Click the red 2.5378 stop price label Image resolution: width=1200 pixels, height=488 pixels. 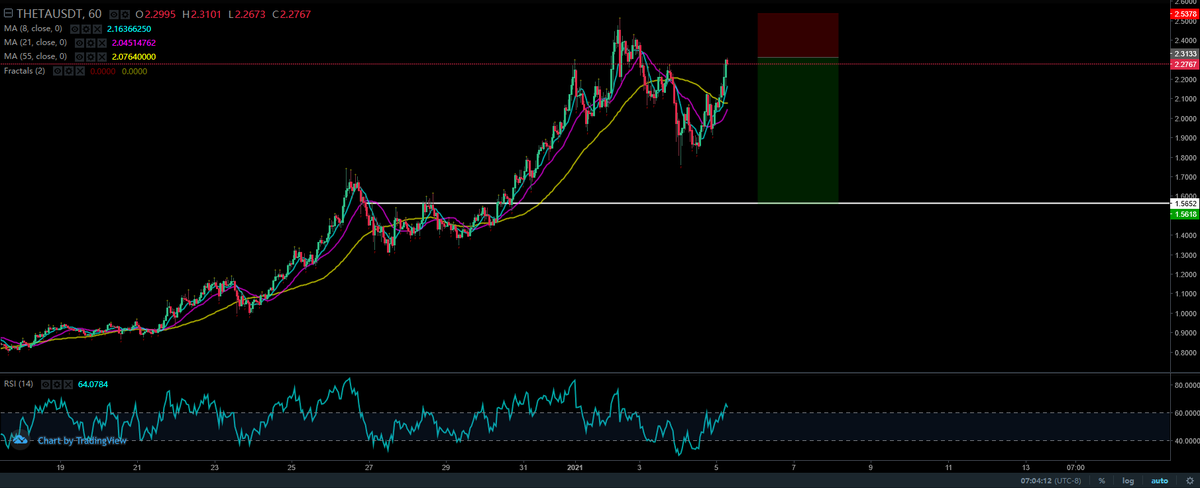click(1184, 14)
